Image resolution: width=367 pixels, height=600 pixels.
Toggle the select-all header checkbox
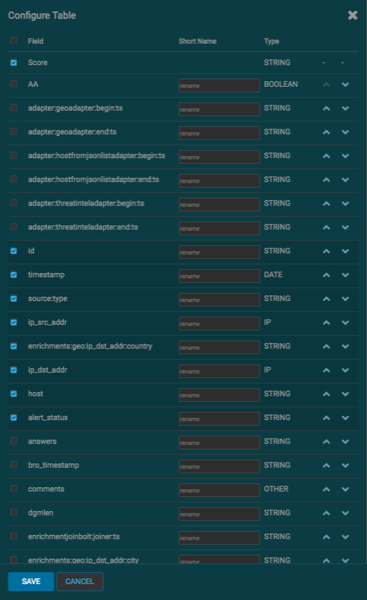pyautogui.click(x=14, y=41)
